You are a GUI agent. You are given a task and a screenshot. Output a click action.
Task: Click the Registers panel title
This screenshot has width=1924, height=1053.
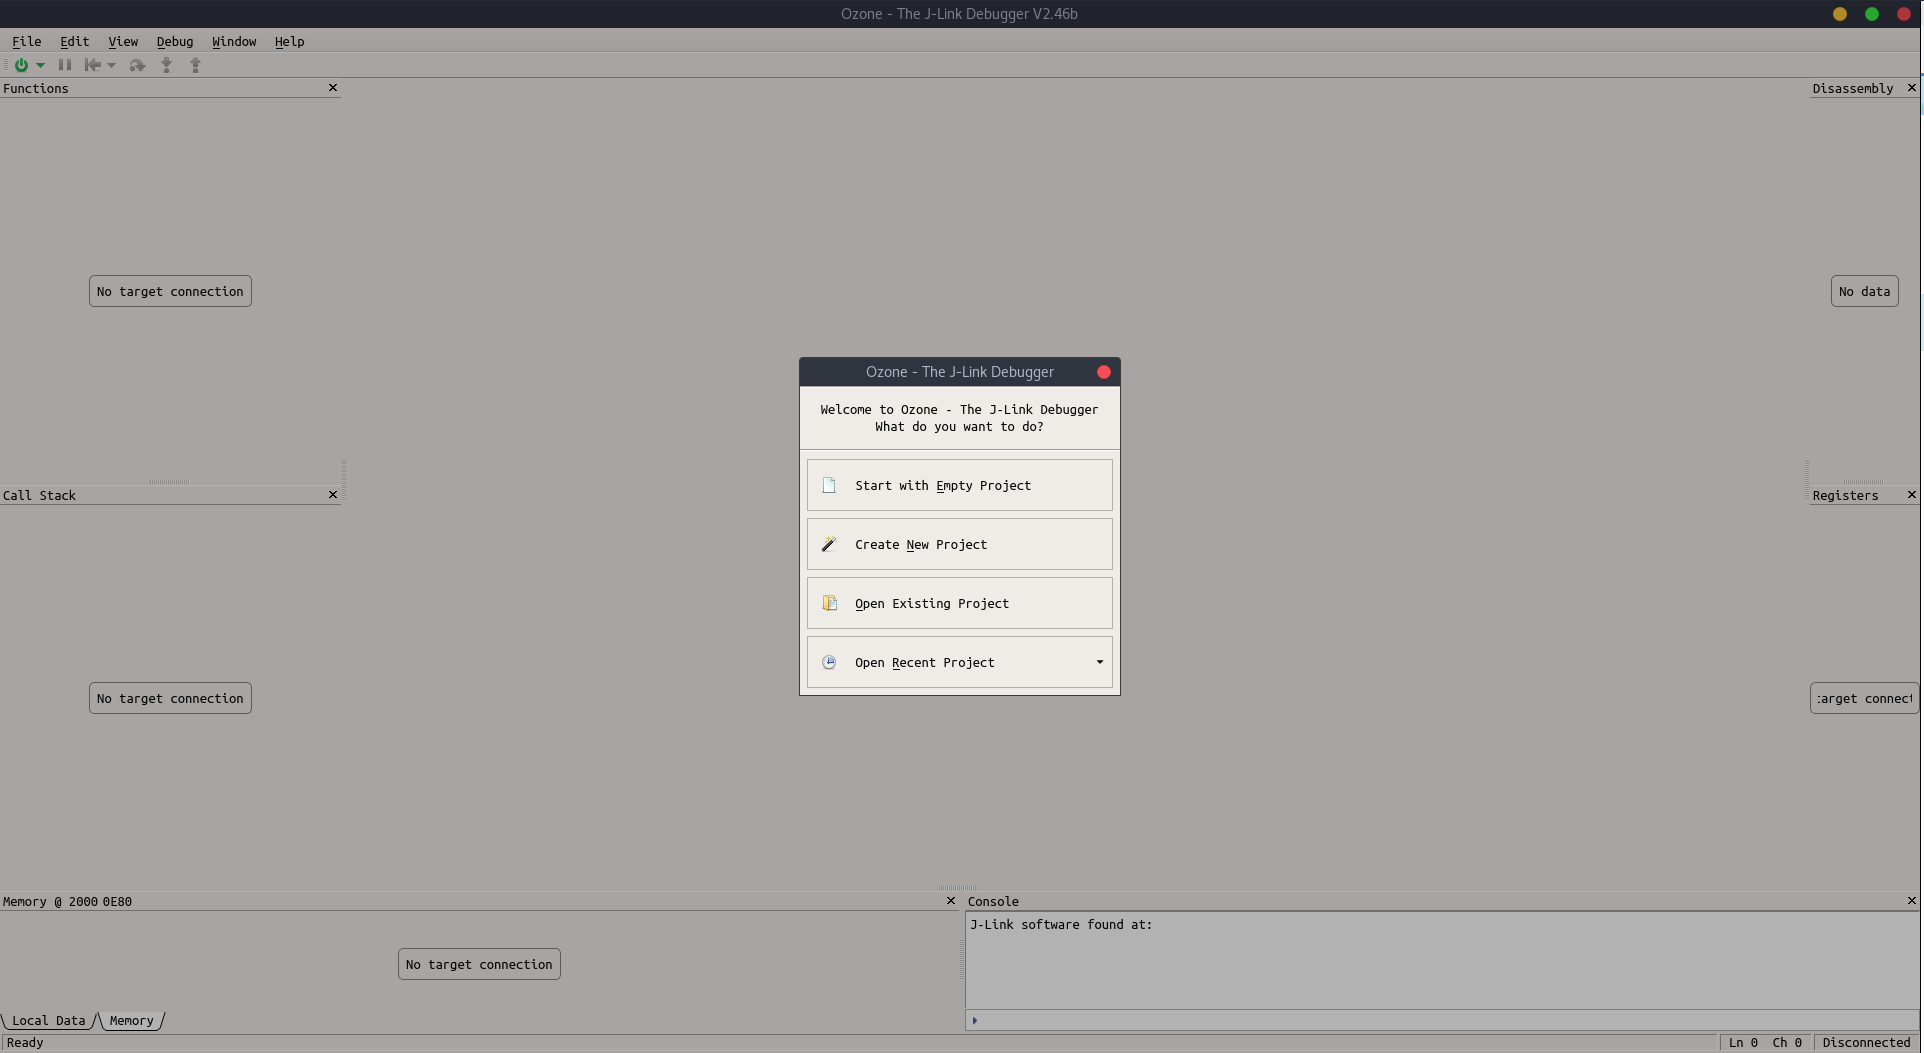pyautogui.click(x=1845, y=495)
